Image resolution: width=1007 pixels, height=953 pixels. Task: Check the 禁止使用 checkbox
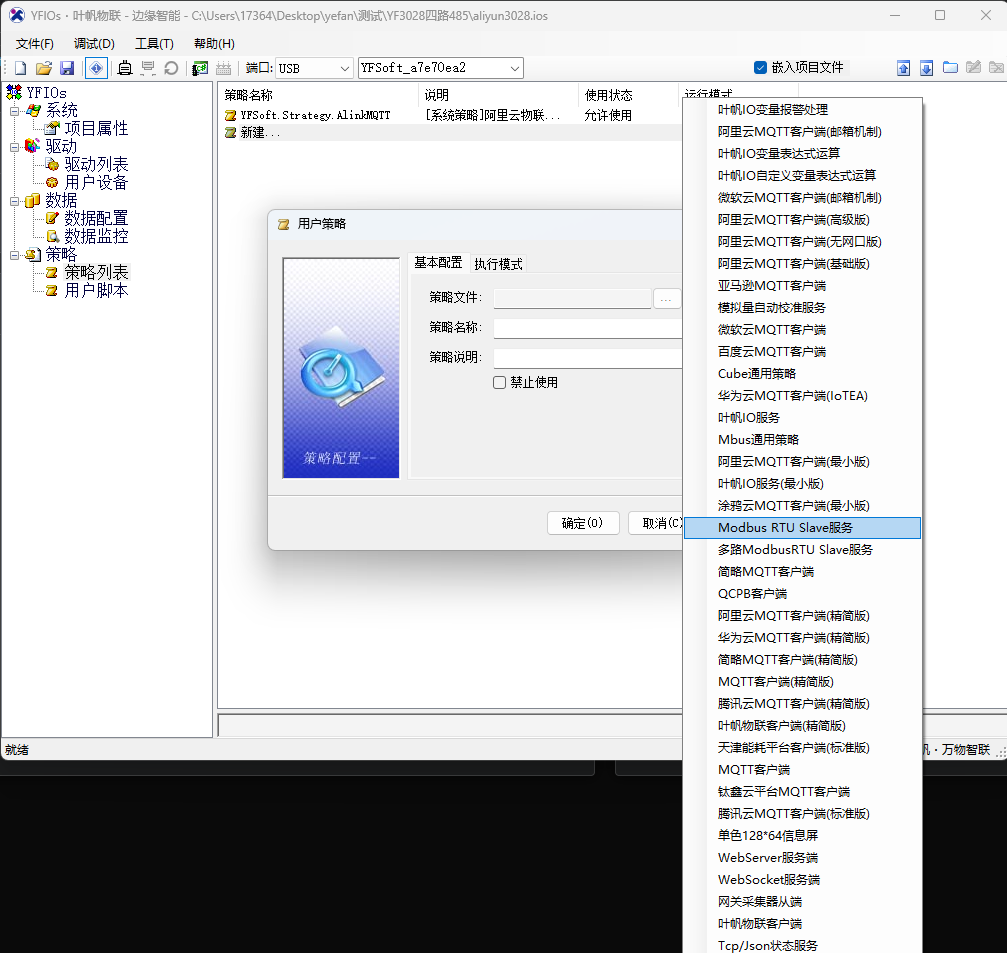[500, 382]
